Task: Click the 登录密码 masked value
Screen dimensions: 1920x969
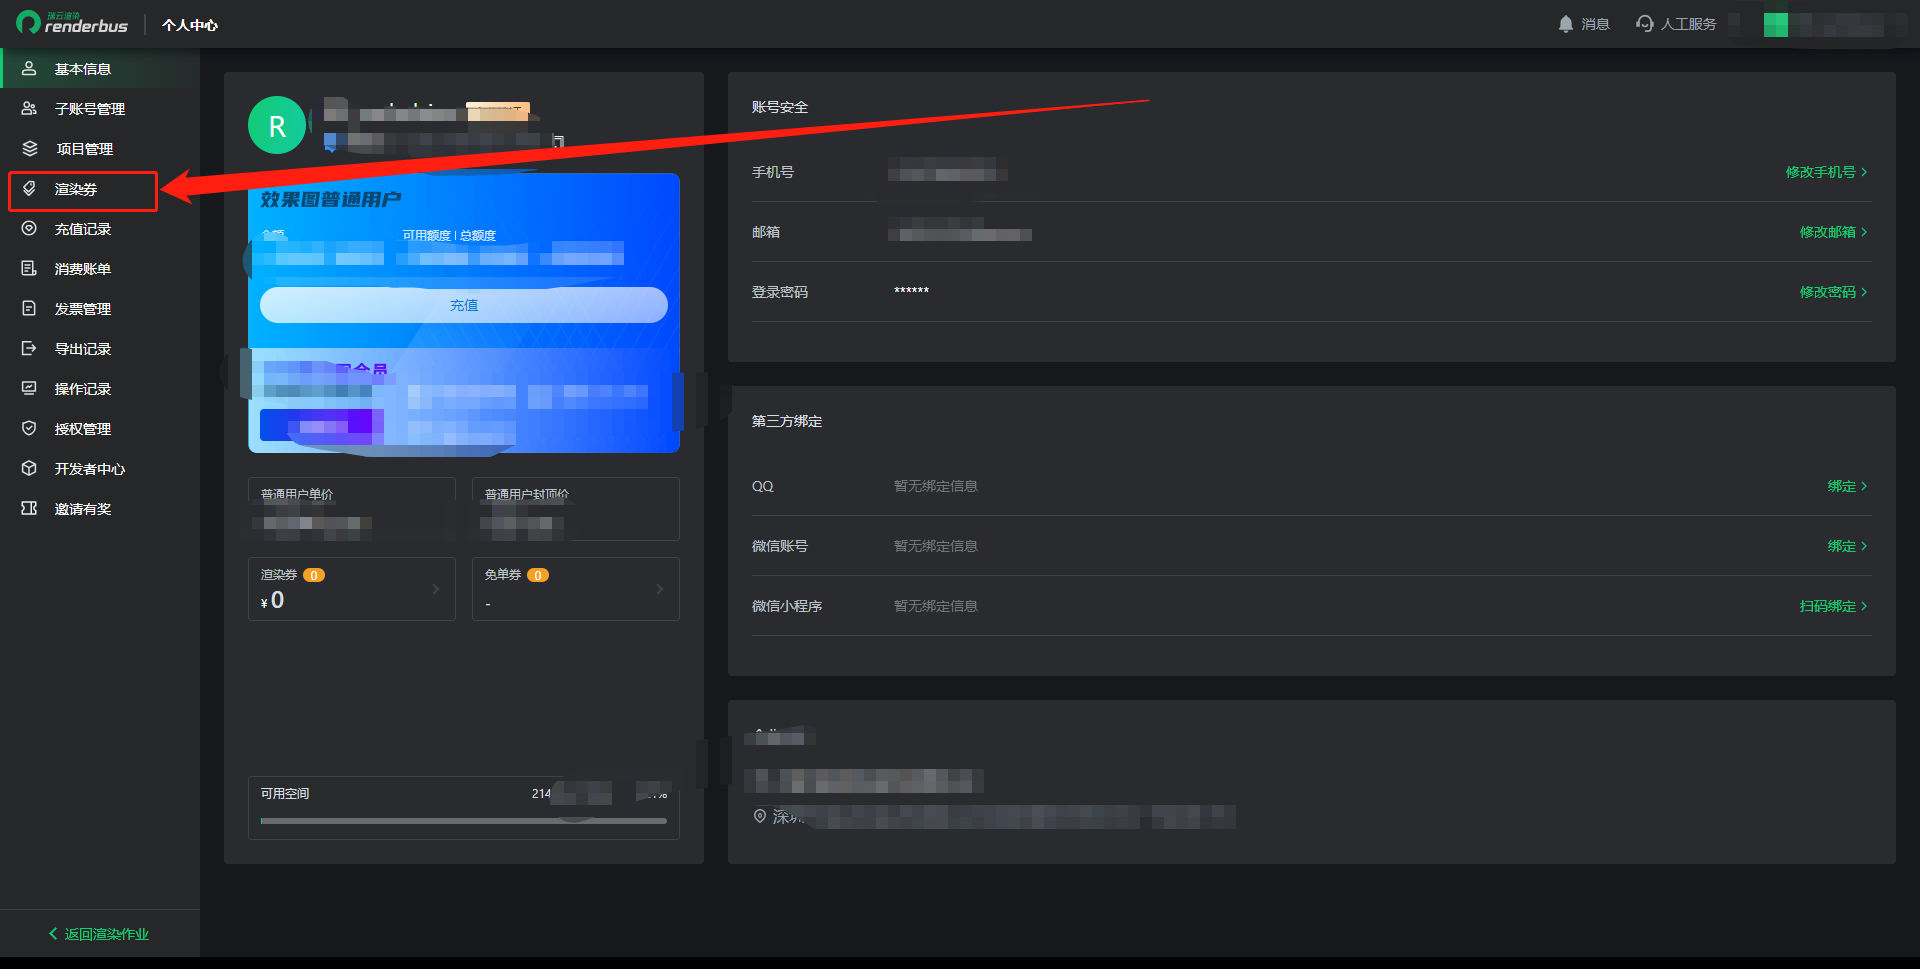Action: click(911, 292)
